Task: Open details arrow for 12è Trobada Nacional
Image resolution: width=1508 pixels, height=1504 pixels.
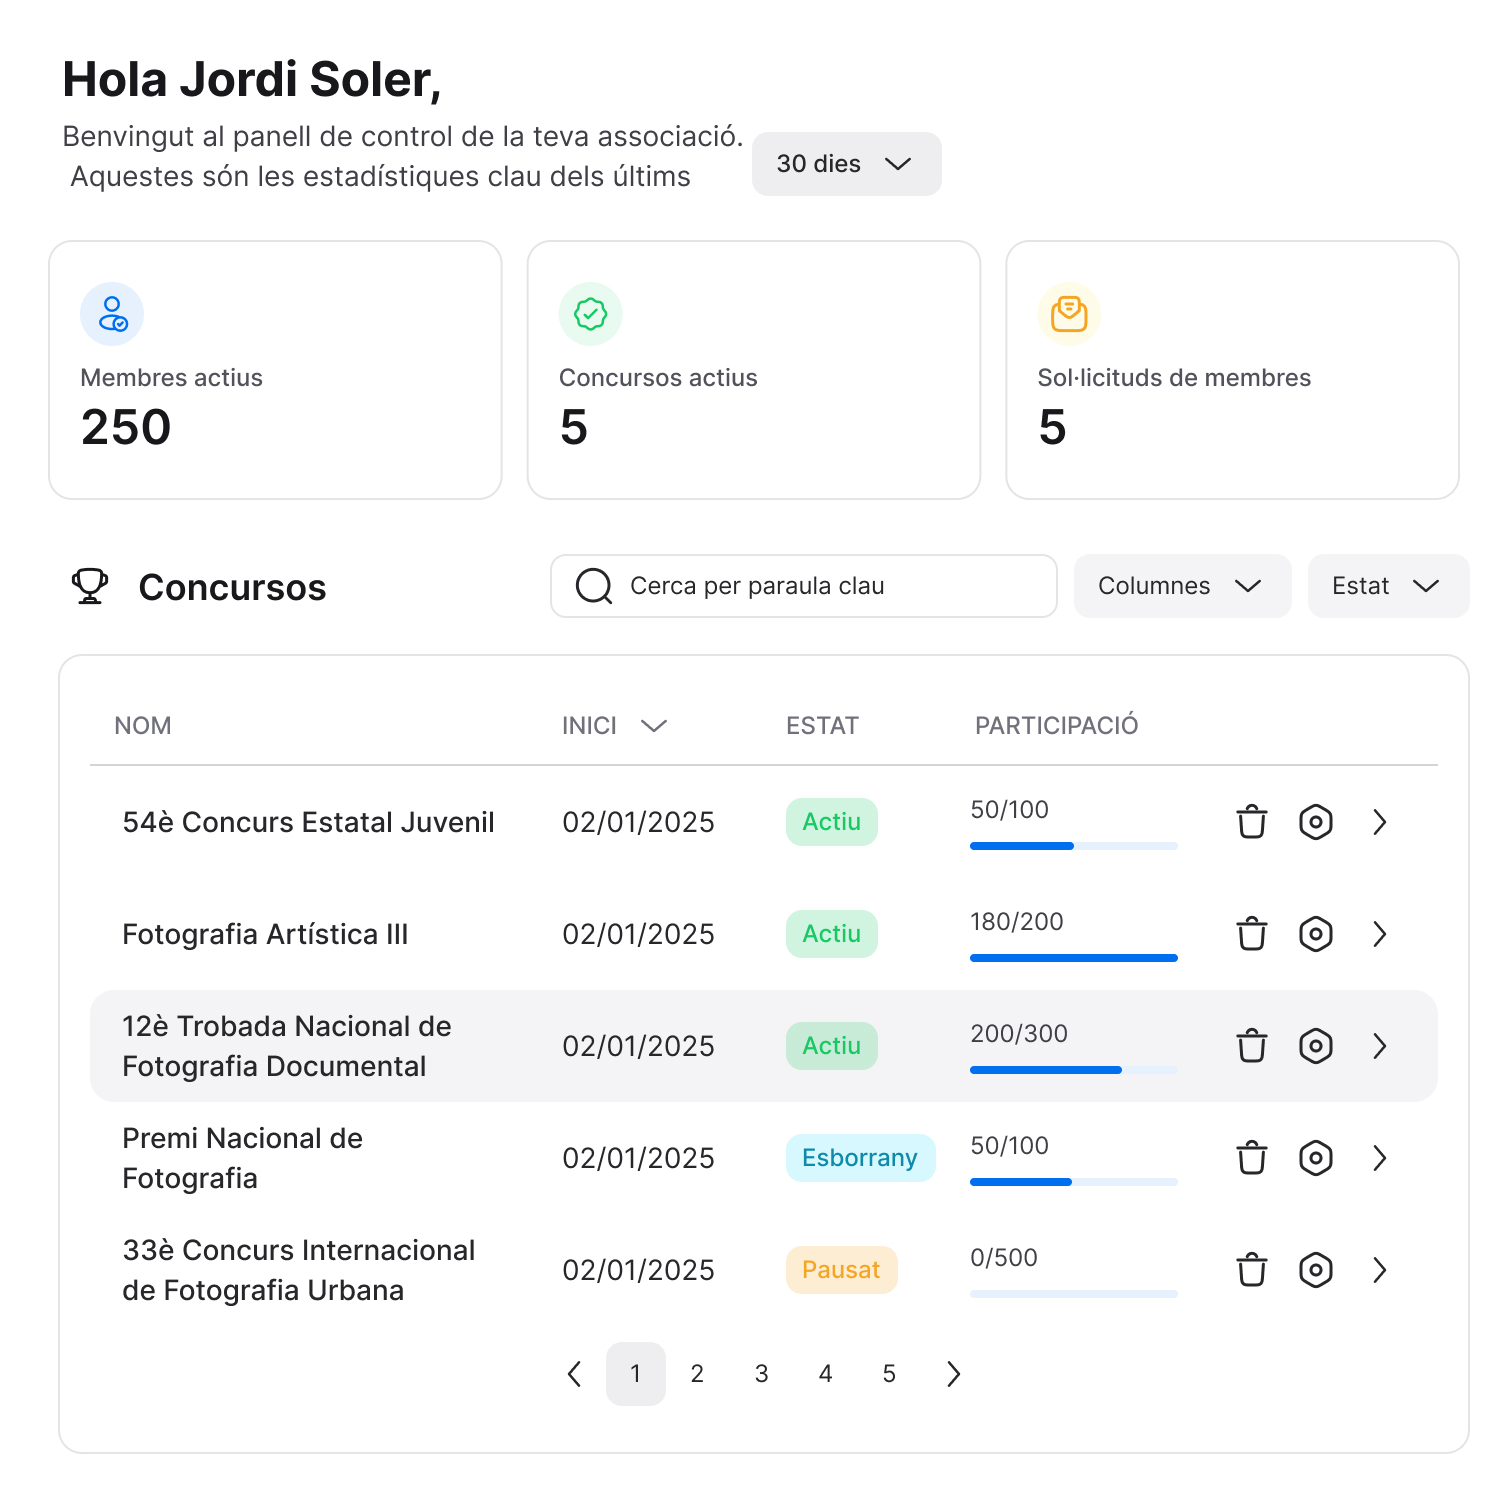Action: [1379, 1046]
